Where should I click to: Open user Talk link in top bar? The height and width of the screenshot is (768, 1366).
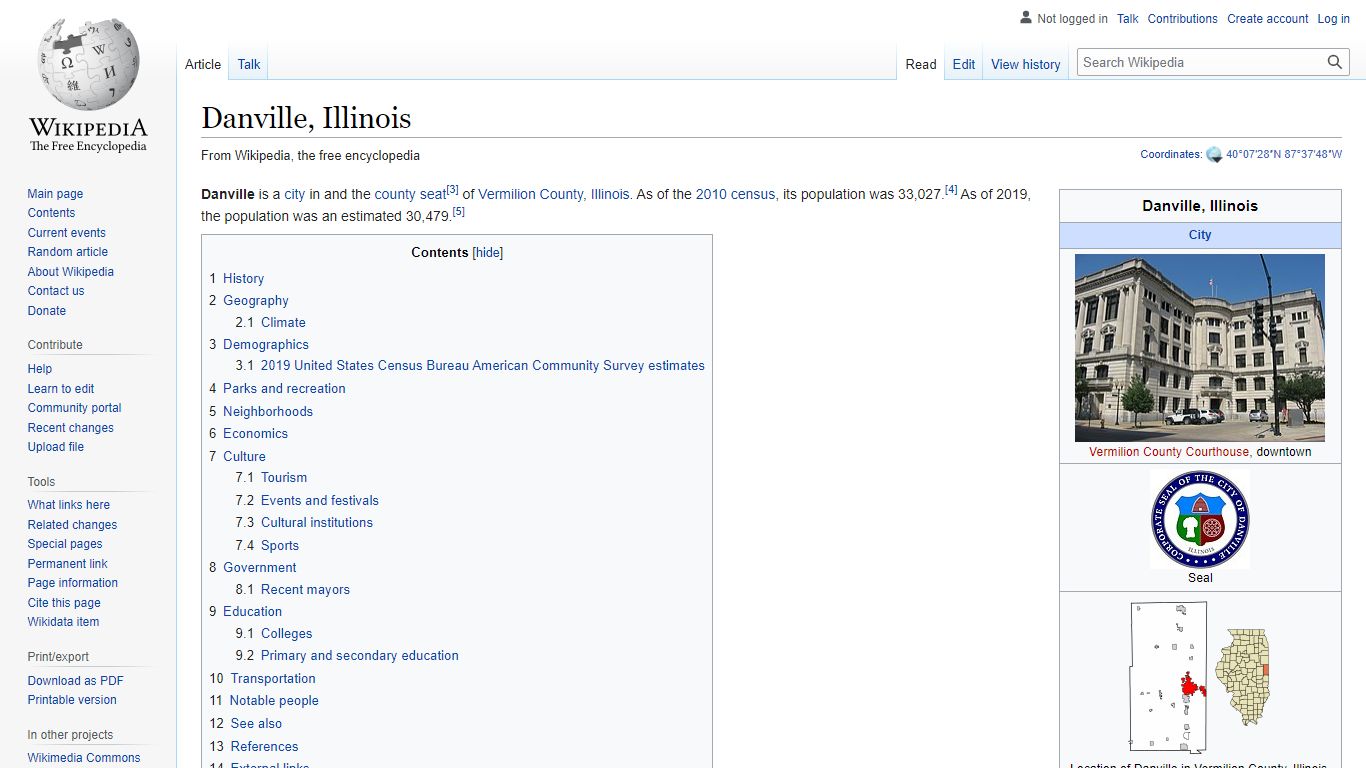point(1128,18)
